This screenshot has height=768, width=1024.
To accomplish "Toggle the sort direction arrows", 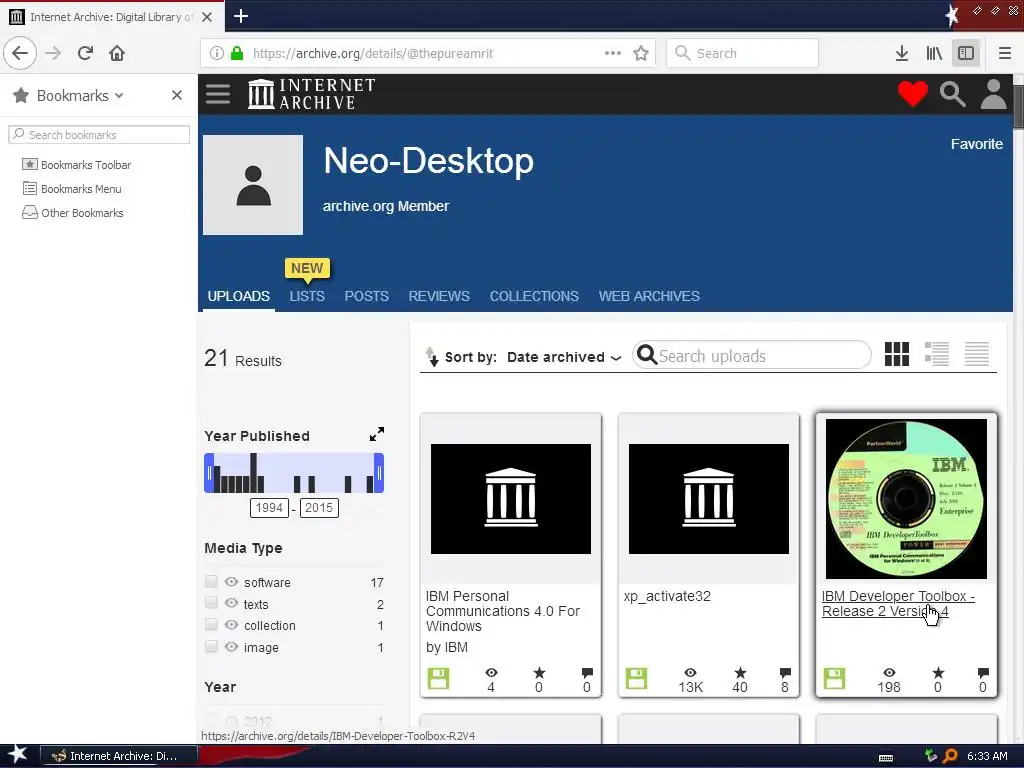I will (432, 356).
